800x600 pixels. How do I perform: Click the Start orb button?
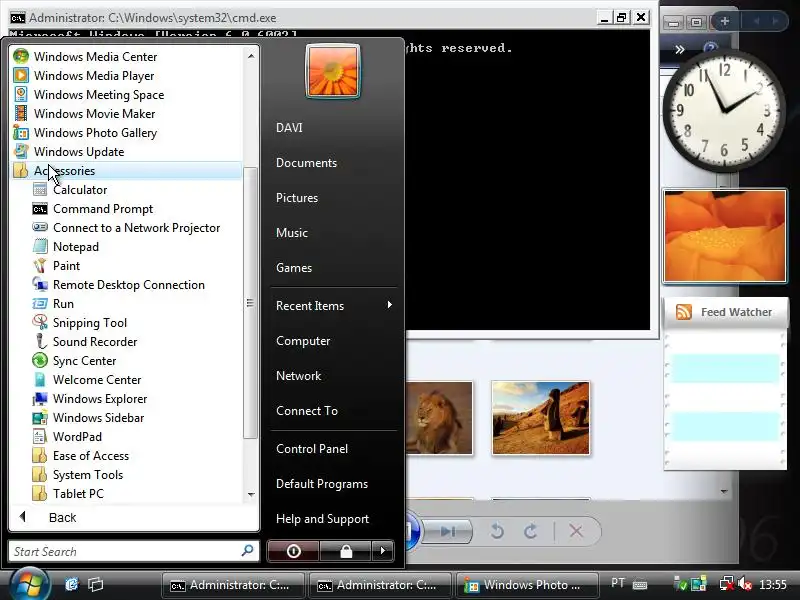(30, 584)
